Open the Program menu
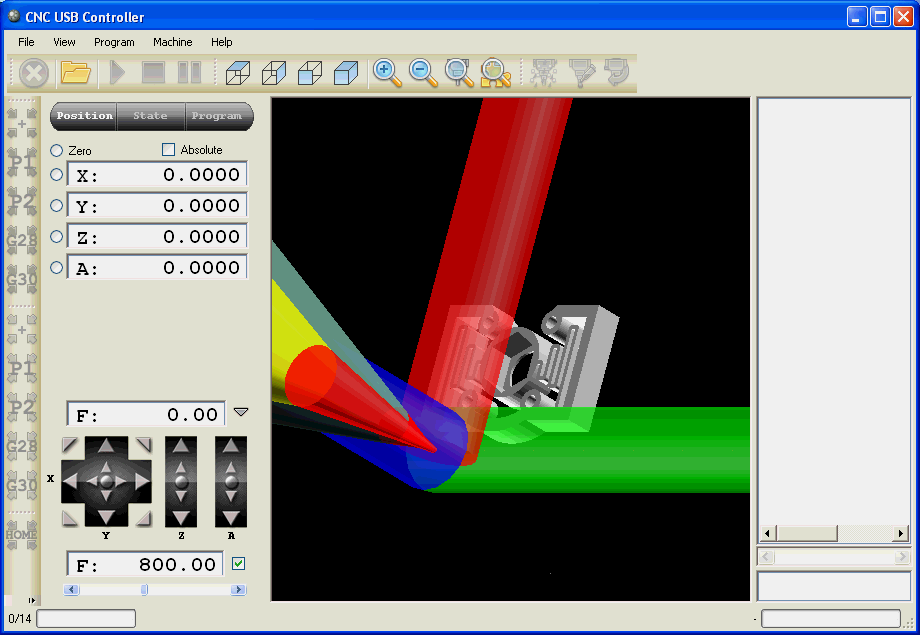Screen dimensions: 920x635 point(114,42)
